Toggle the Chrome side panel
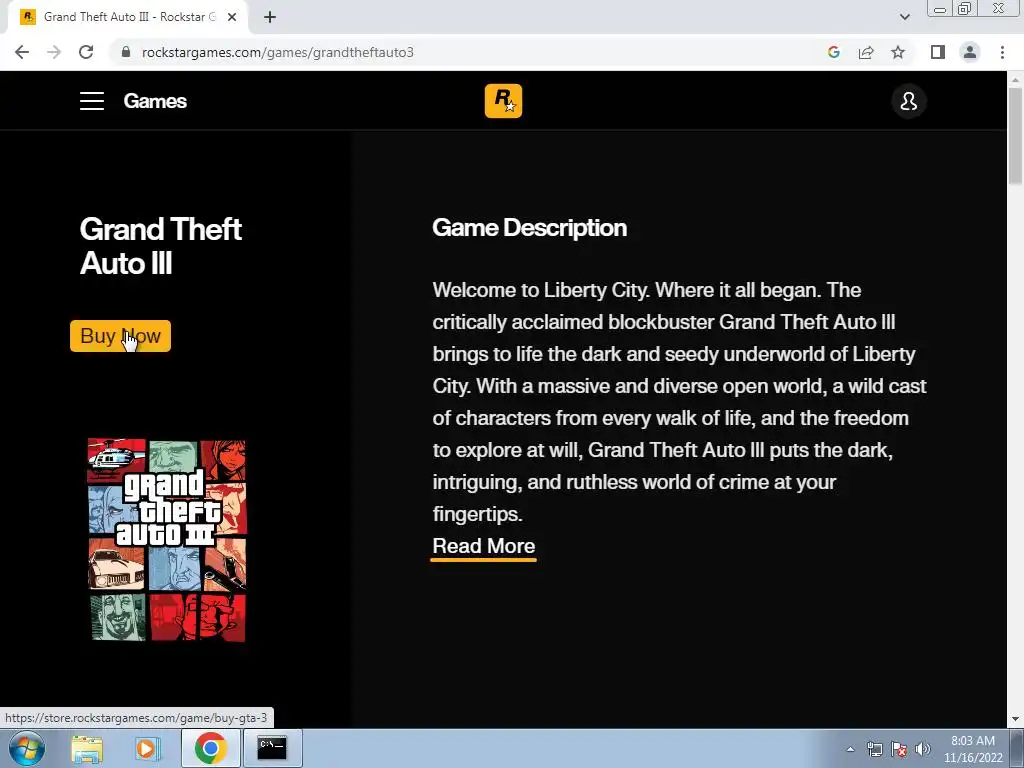 click(938, 52)
